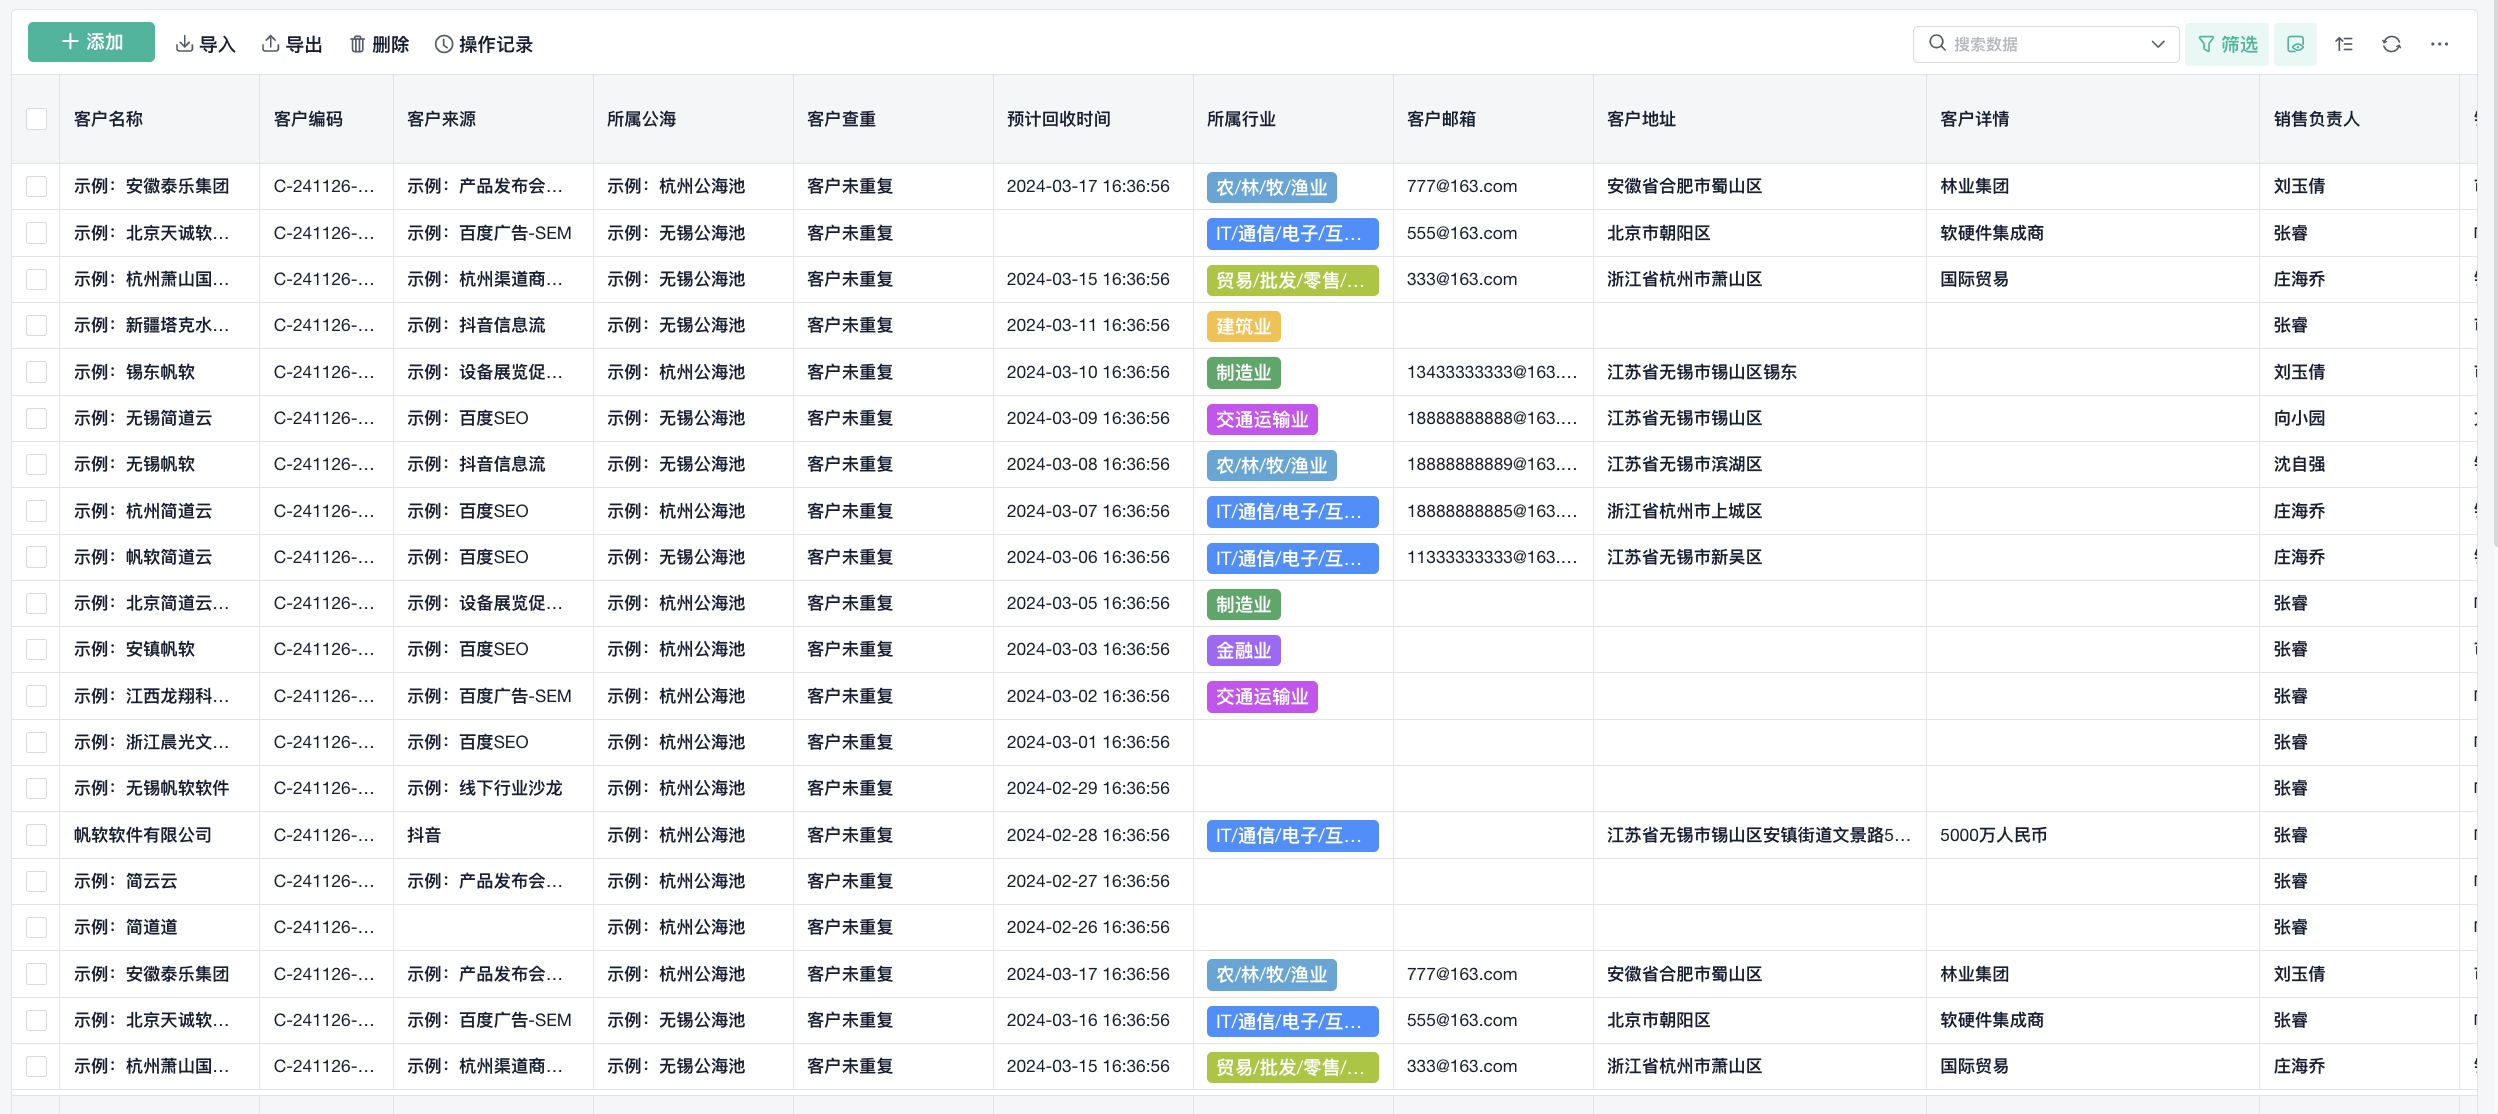Click the sort icon in toolbar
Image resolution: width=2498 pixels, height=1114 pixels.
(x=2343, y=44)
